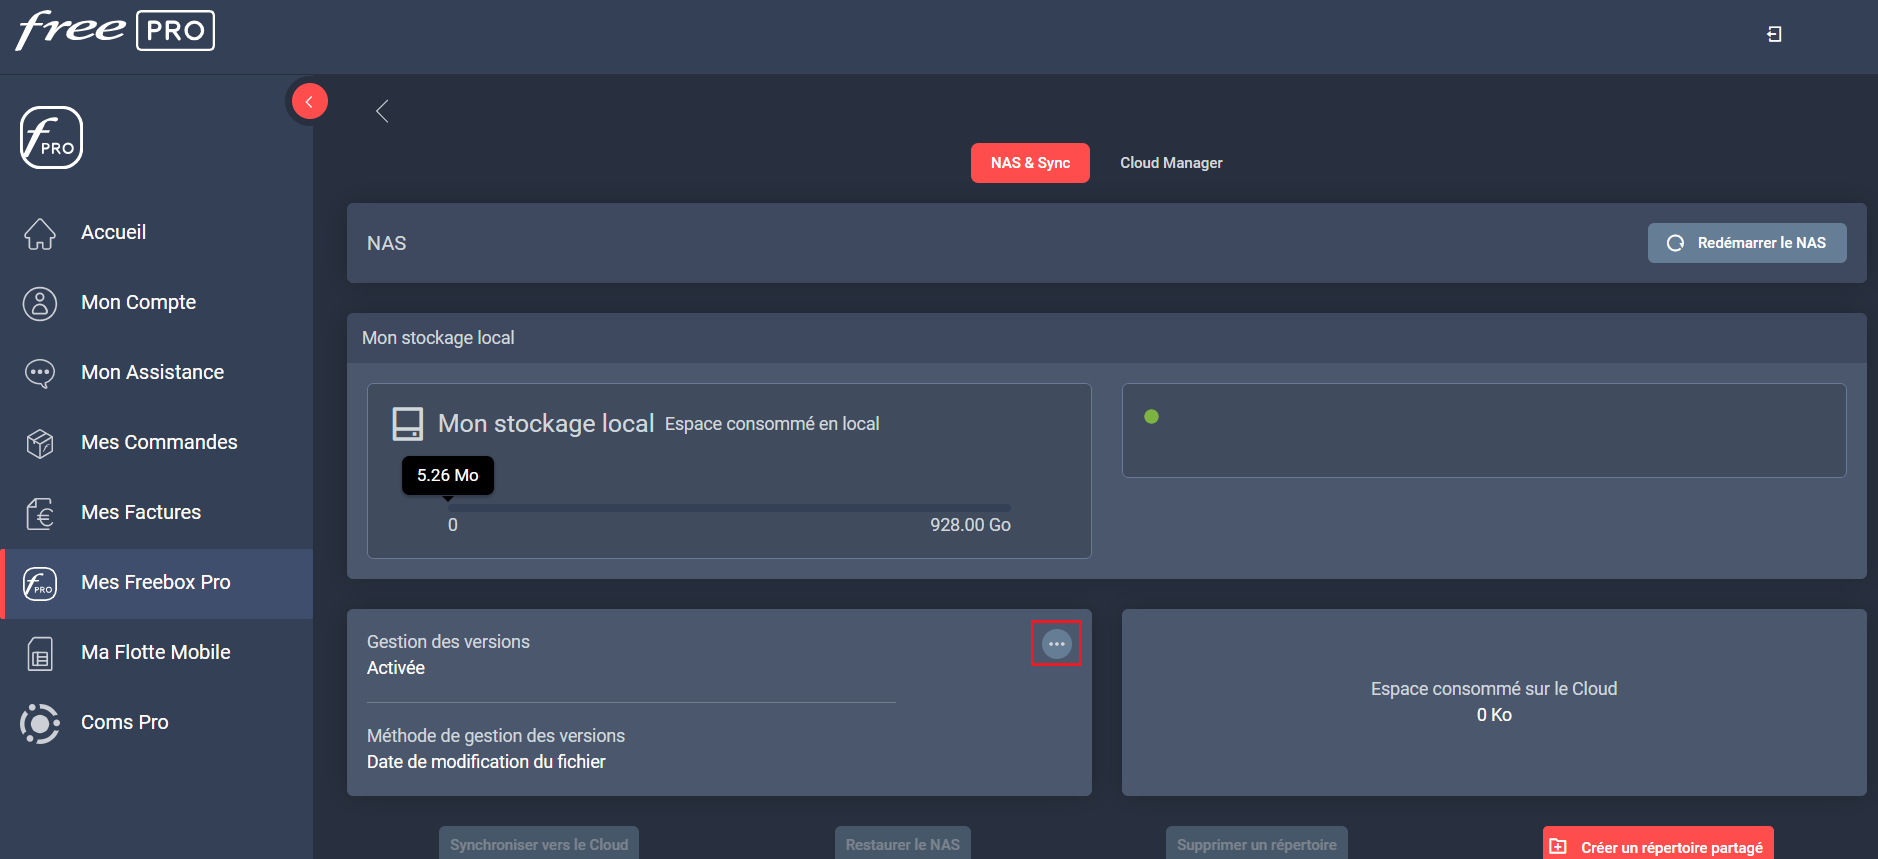Click the 5.26 Mo usage tooltip
This screenshot has width=1878, height=859.
click(448, 475)
